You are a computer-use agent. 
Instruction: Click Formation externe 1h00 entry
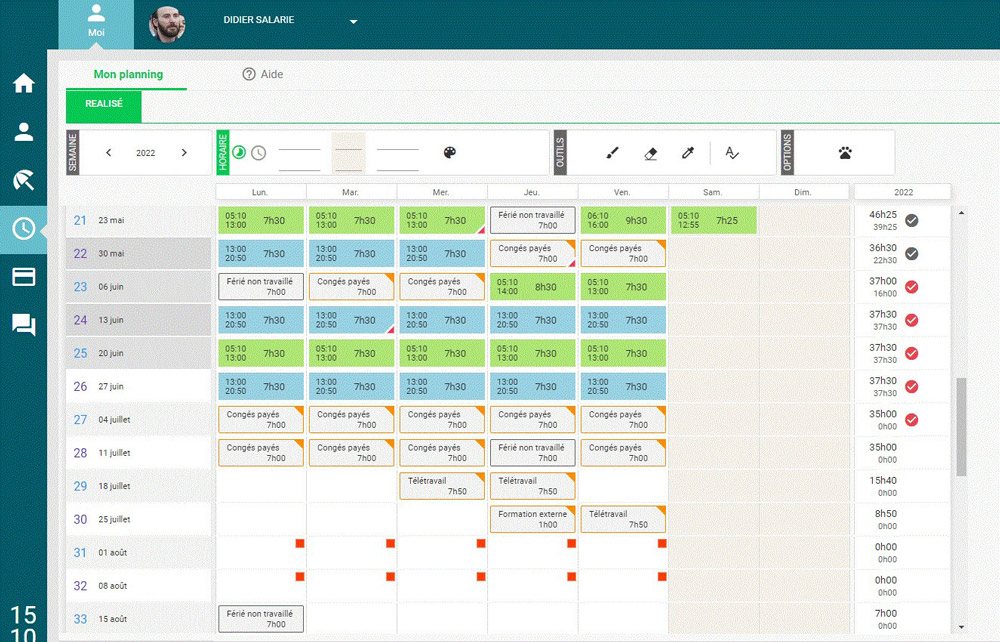click(x=532, y=519)
